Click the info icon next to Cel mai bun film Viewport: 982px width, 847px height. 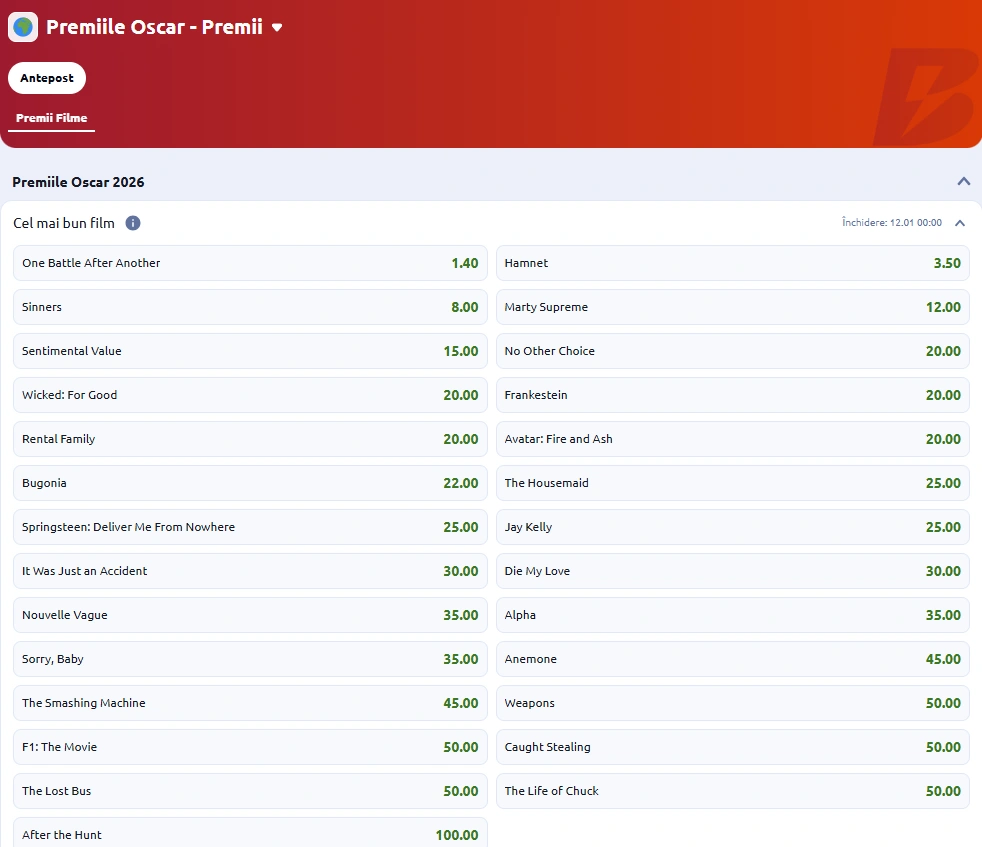click(x=133, y=223)
